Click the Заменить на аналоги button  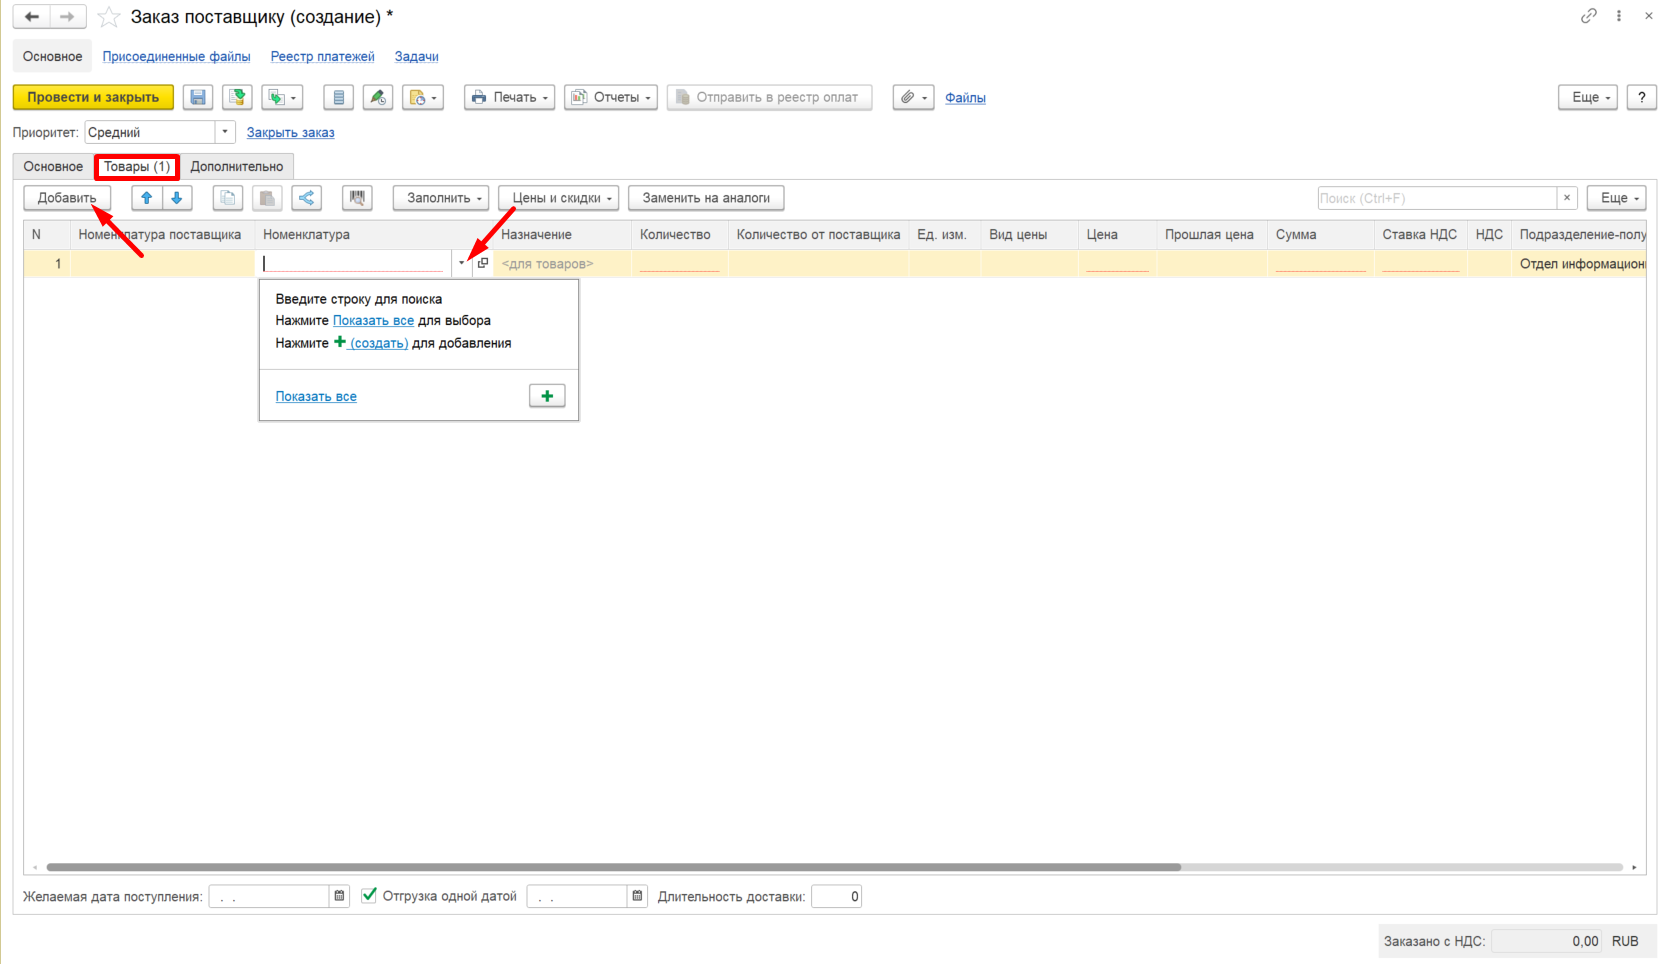[706, 198]
